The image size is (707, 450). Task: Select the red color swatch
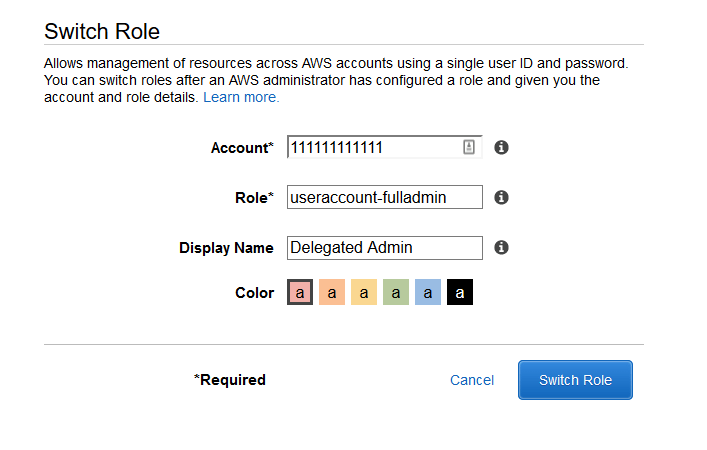(300, 293)
